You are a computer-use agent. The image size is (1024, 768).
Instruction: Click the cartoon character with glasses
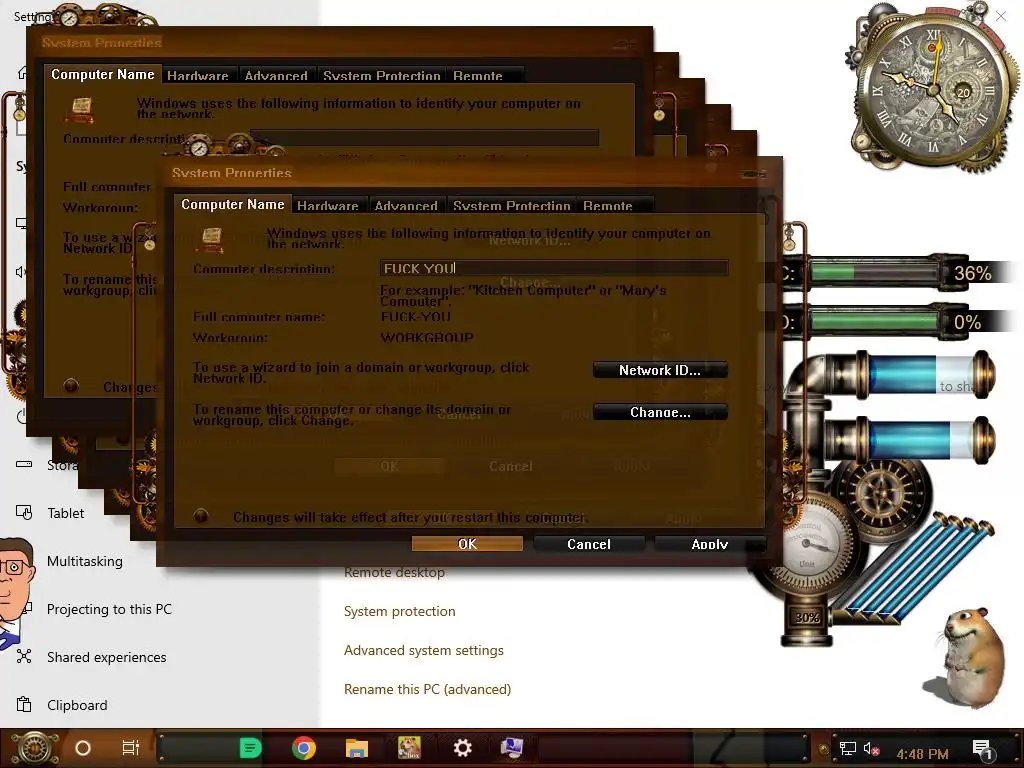tap(16, 591)
